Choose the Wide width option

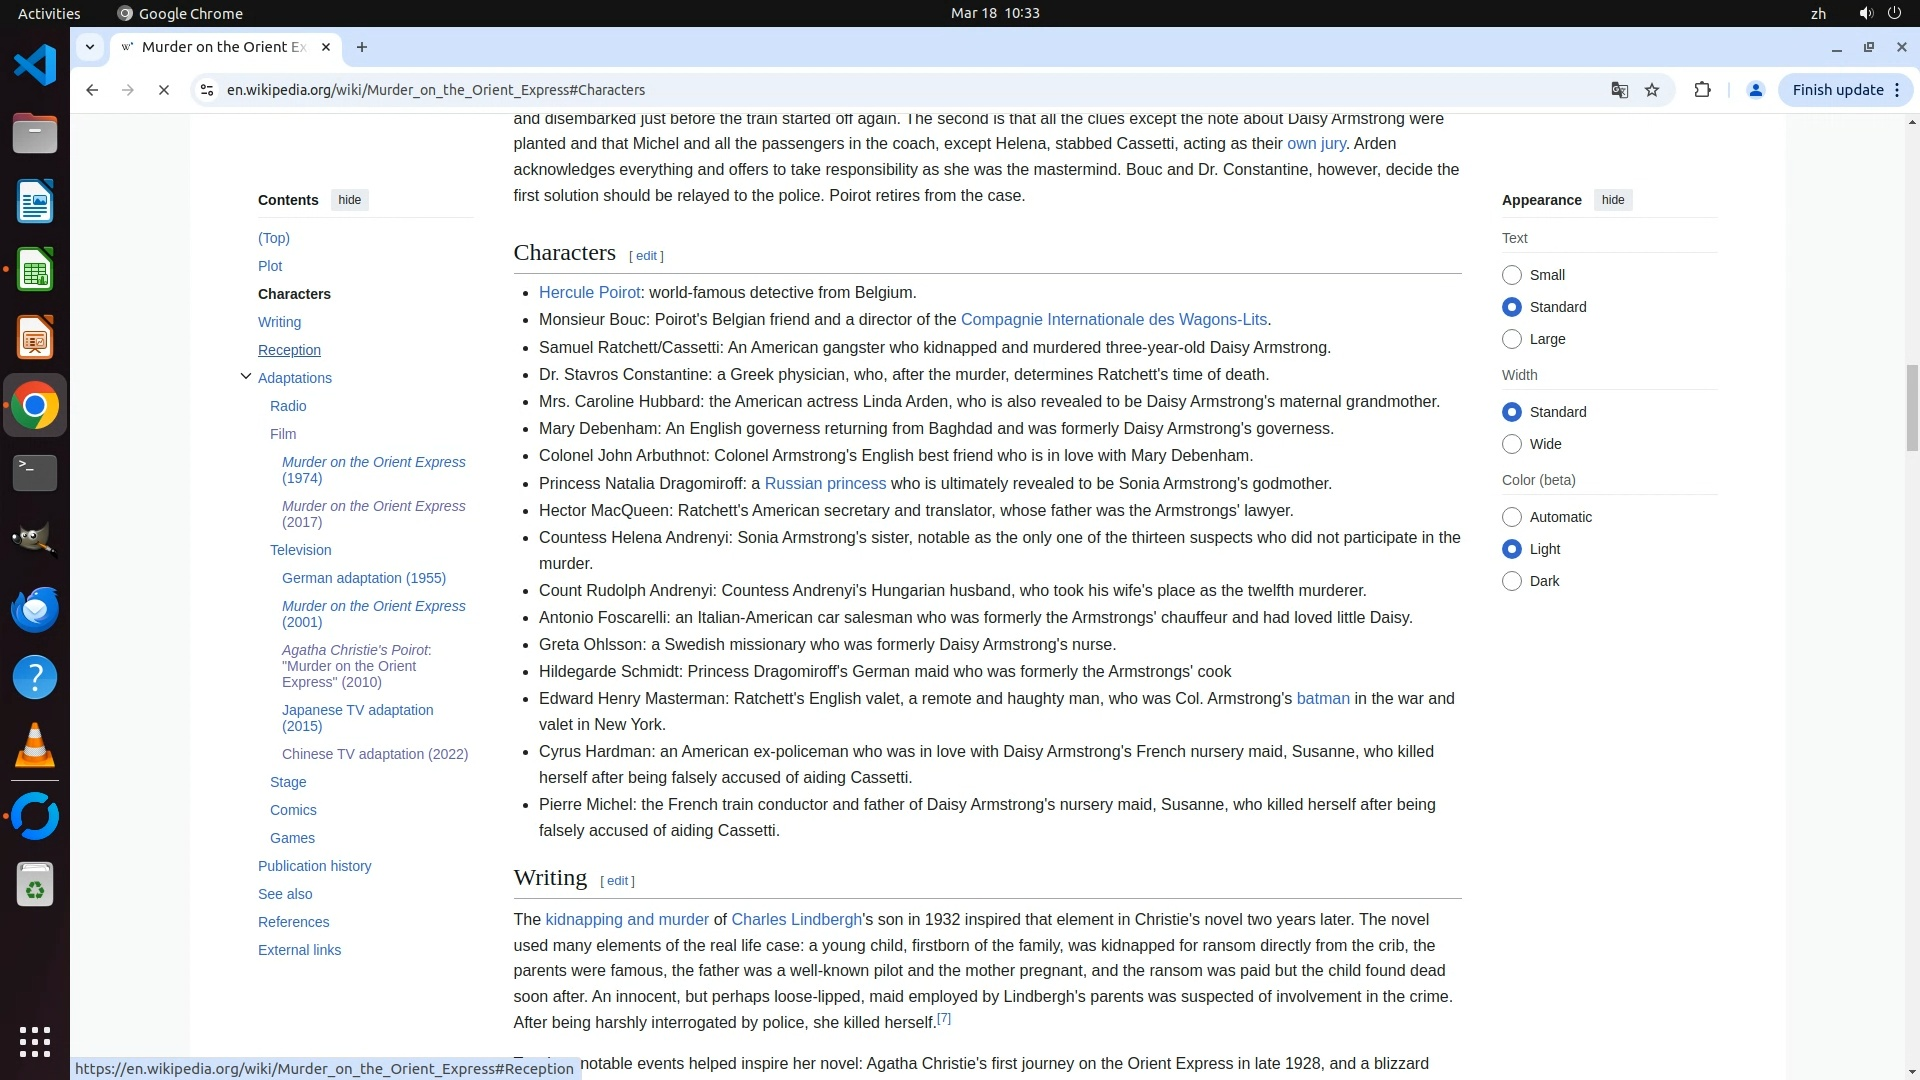[1512, 444]
